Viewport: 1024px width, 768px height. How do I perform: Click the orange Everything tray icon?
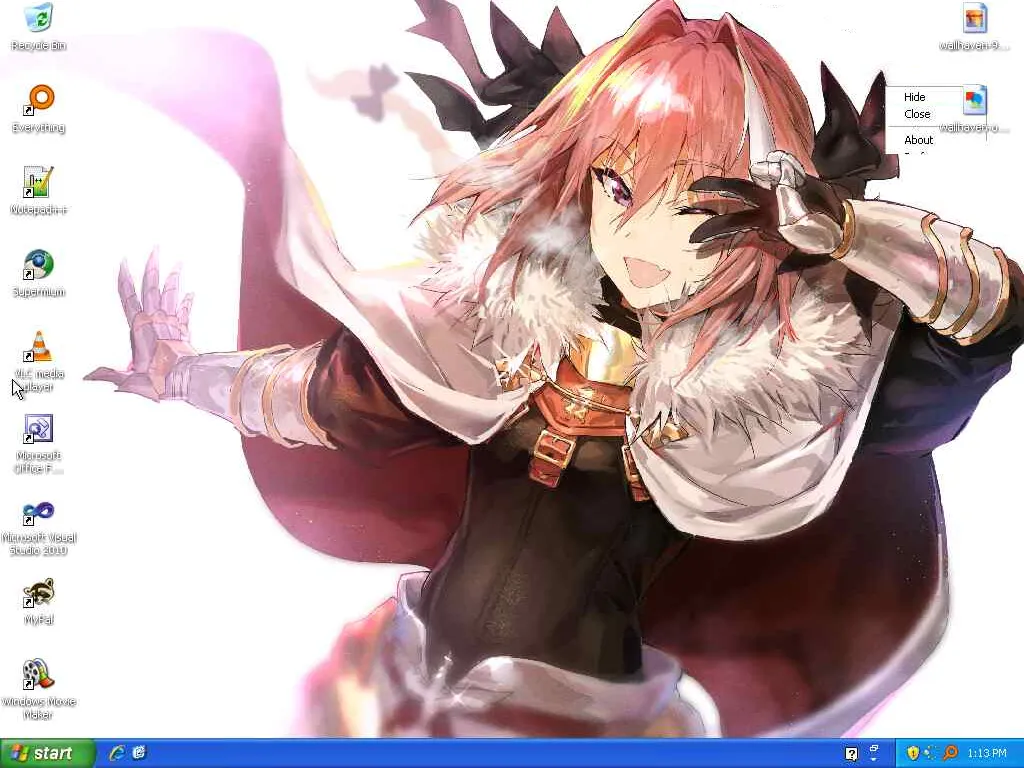950,754
